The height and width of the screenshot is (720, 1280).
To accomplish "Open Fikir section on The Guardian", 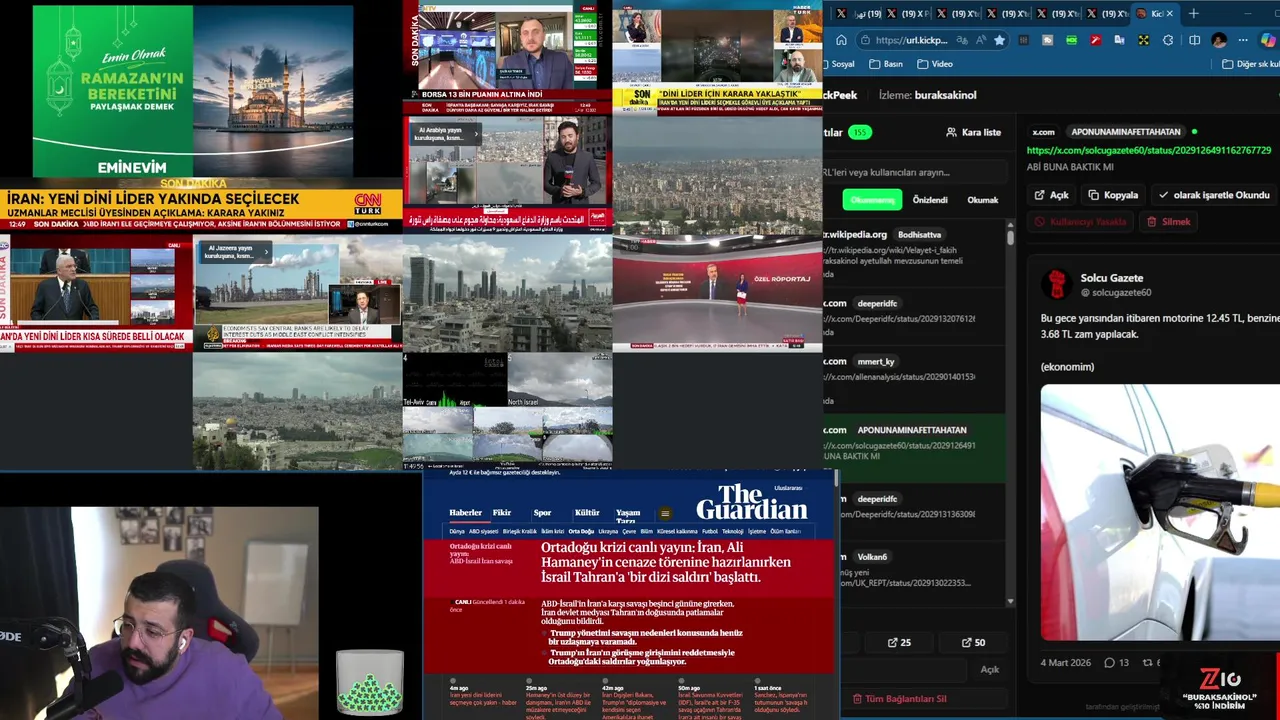I will click(502, 512).
